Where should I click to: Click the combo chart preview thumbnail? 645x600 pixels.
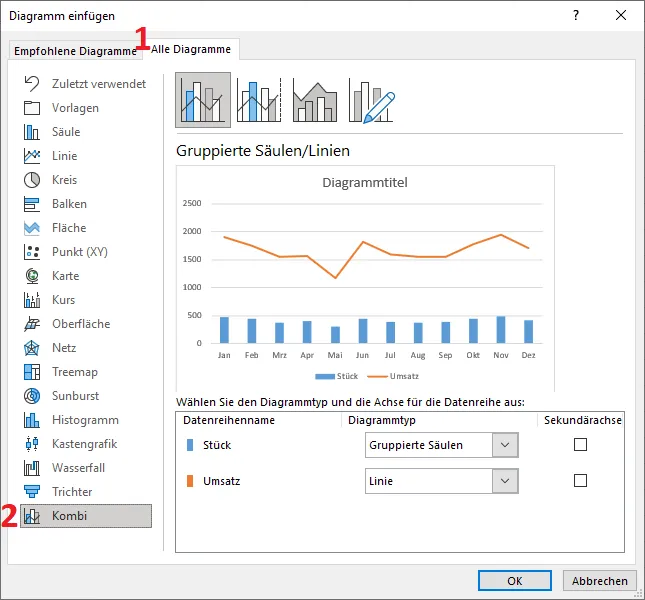coord(364,280)
